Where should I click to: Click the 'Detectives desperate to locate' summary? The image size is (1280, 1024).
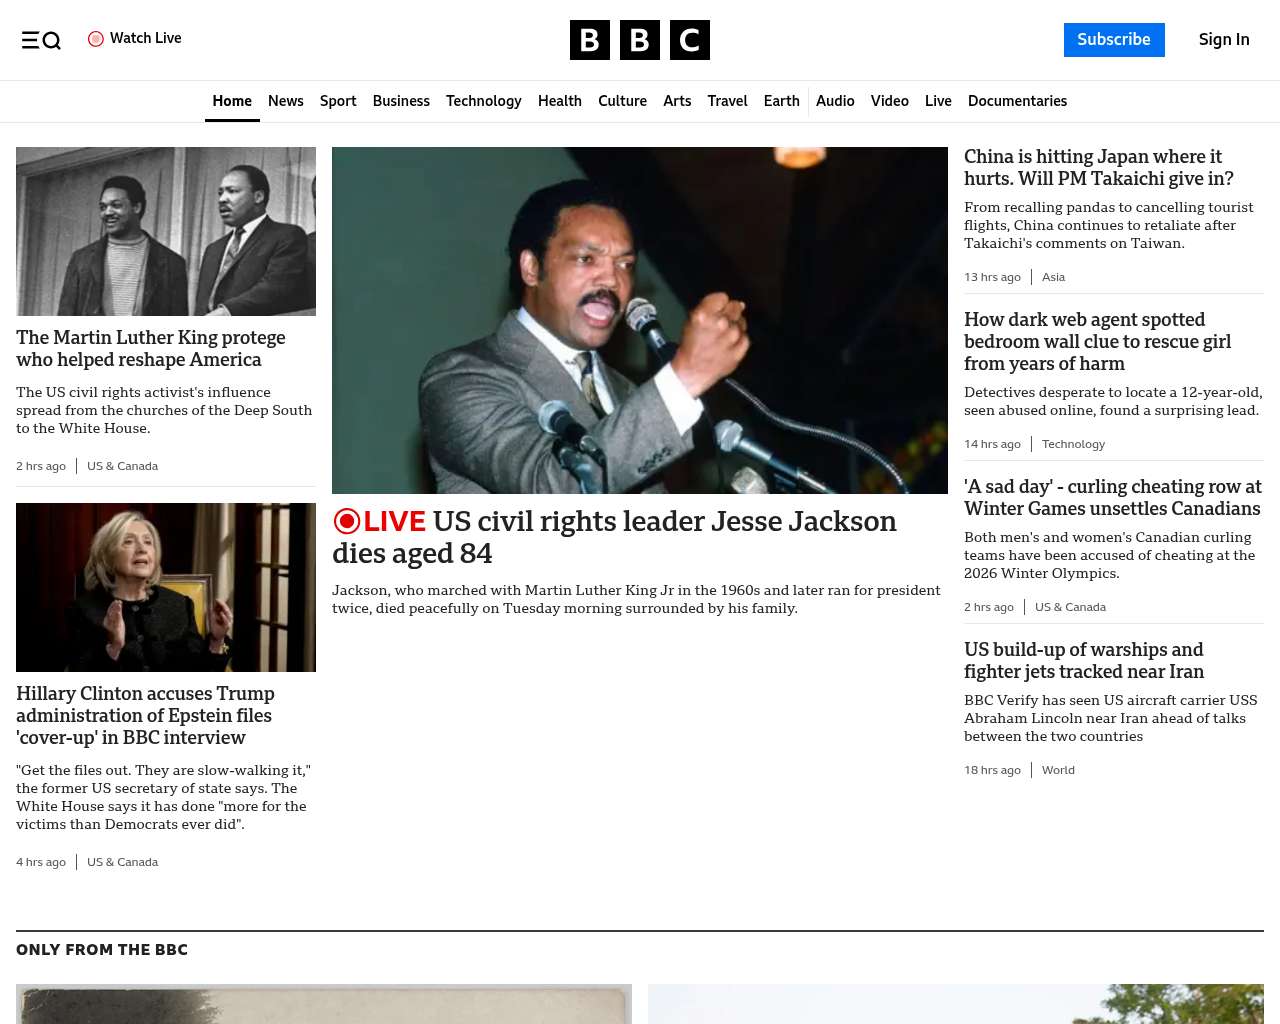(1113, 401)
